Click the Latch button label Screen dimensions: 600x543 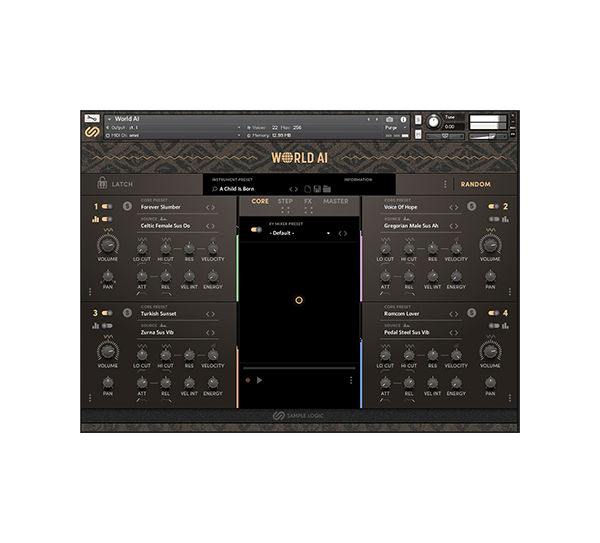[x=122, y=184]
